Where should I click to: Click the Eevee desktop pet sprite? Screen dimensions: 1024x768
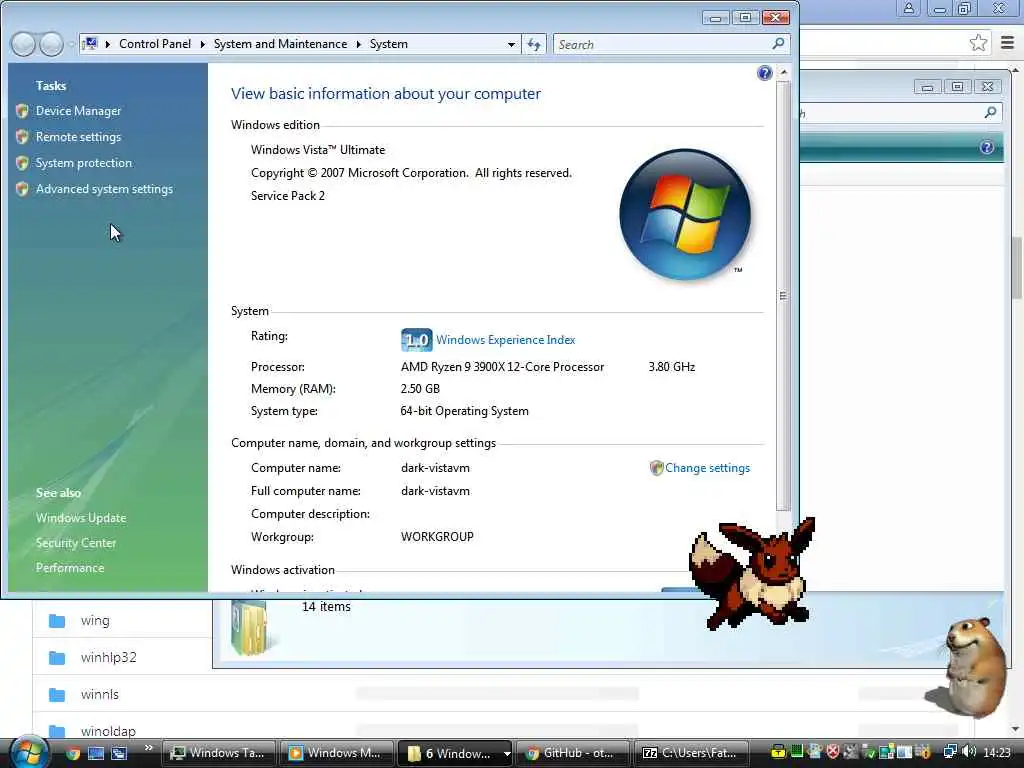pos(751,573)
